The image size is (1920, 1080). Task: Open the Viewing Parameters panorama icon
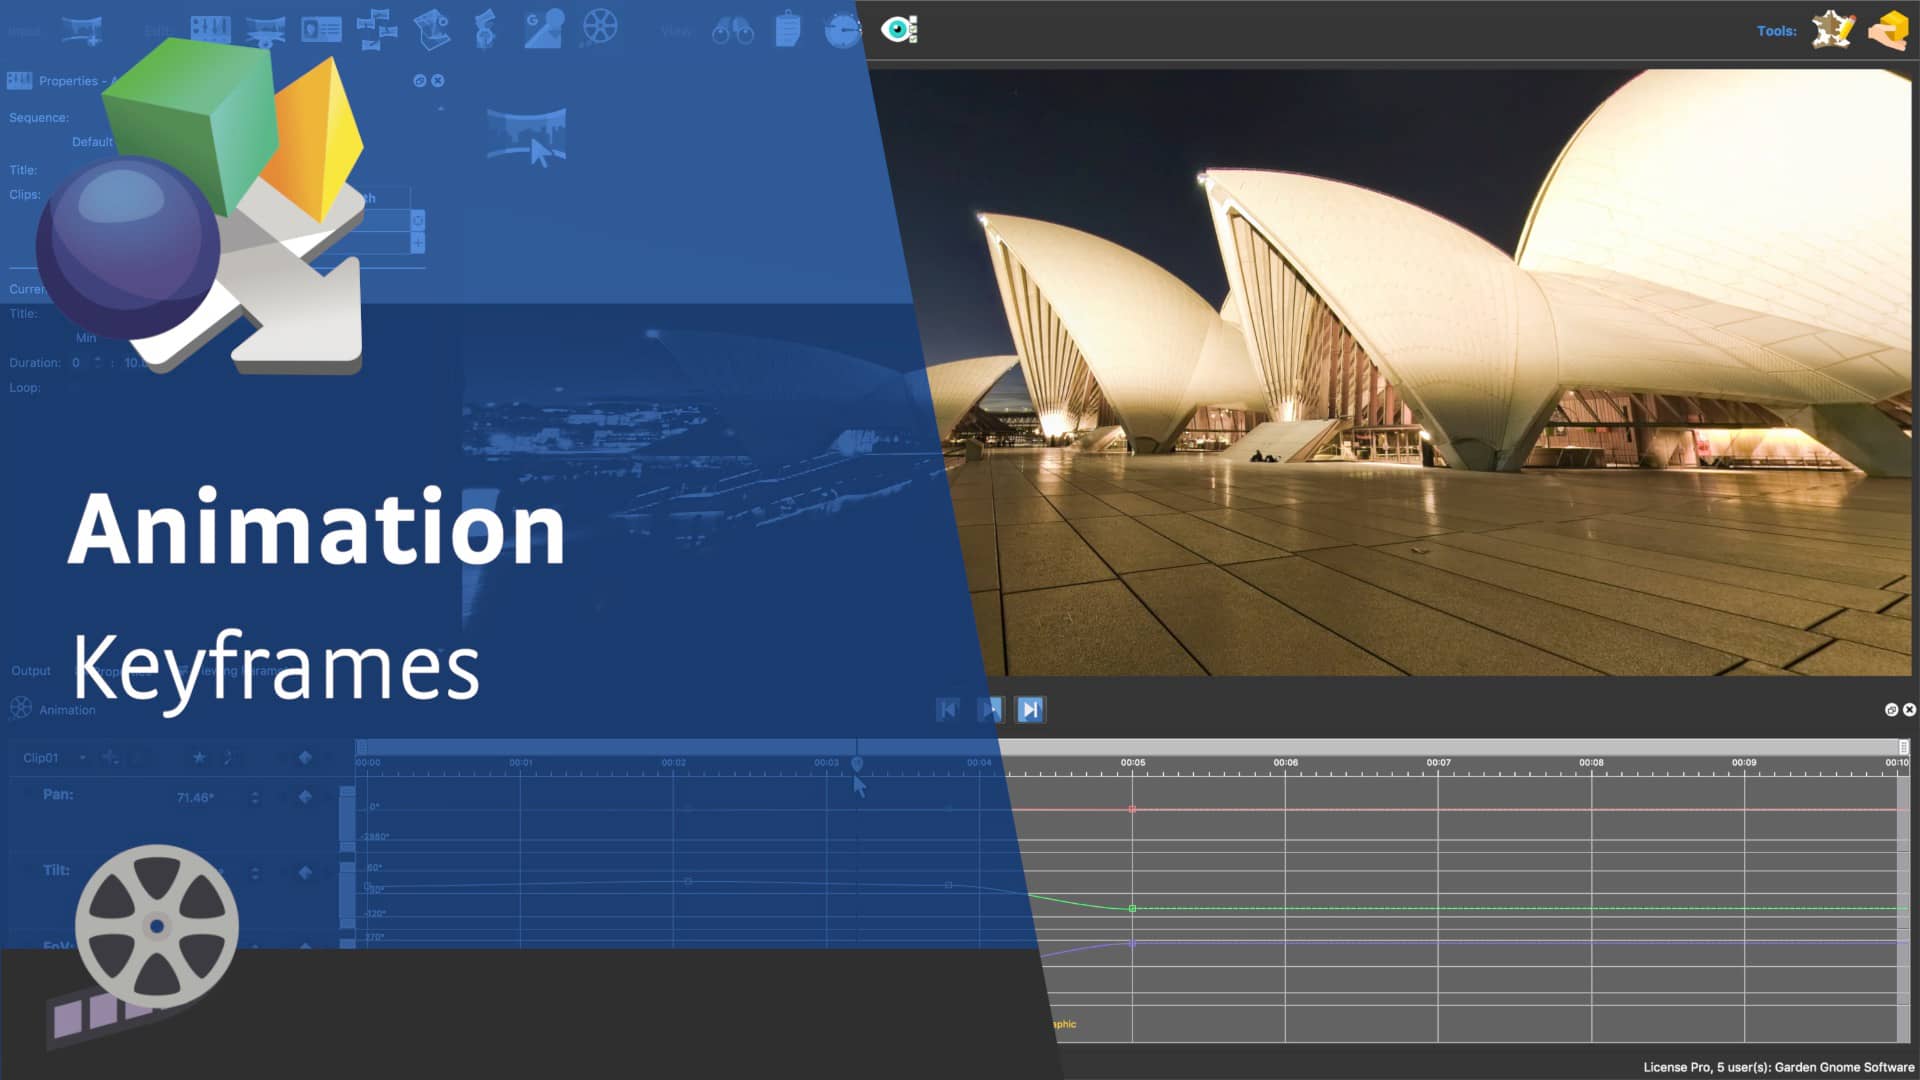pyautogui.click(x=265, y=30)
